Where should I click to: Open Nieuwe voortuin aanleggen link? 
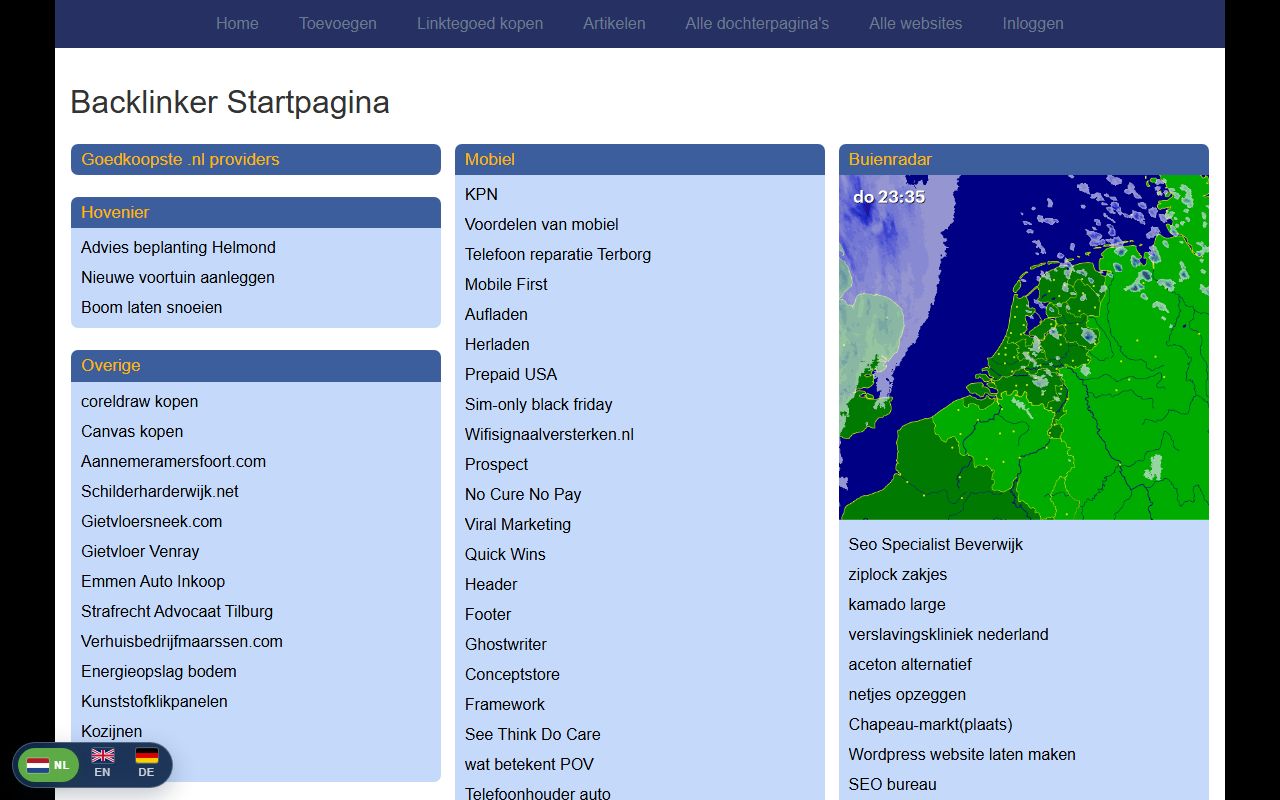(178, 277)
